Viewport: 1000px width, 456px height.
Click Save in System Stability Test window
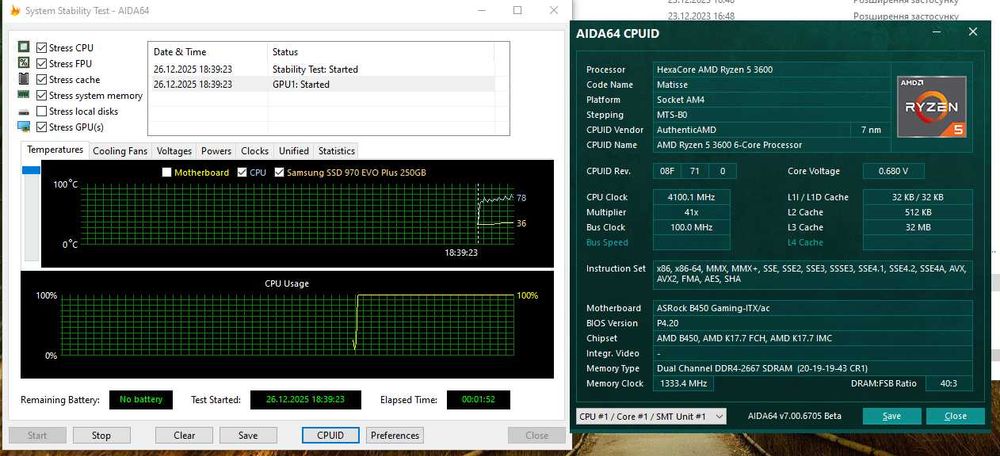click(248, 436)
